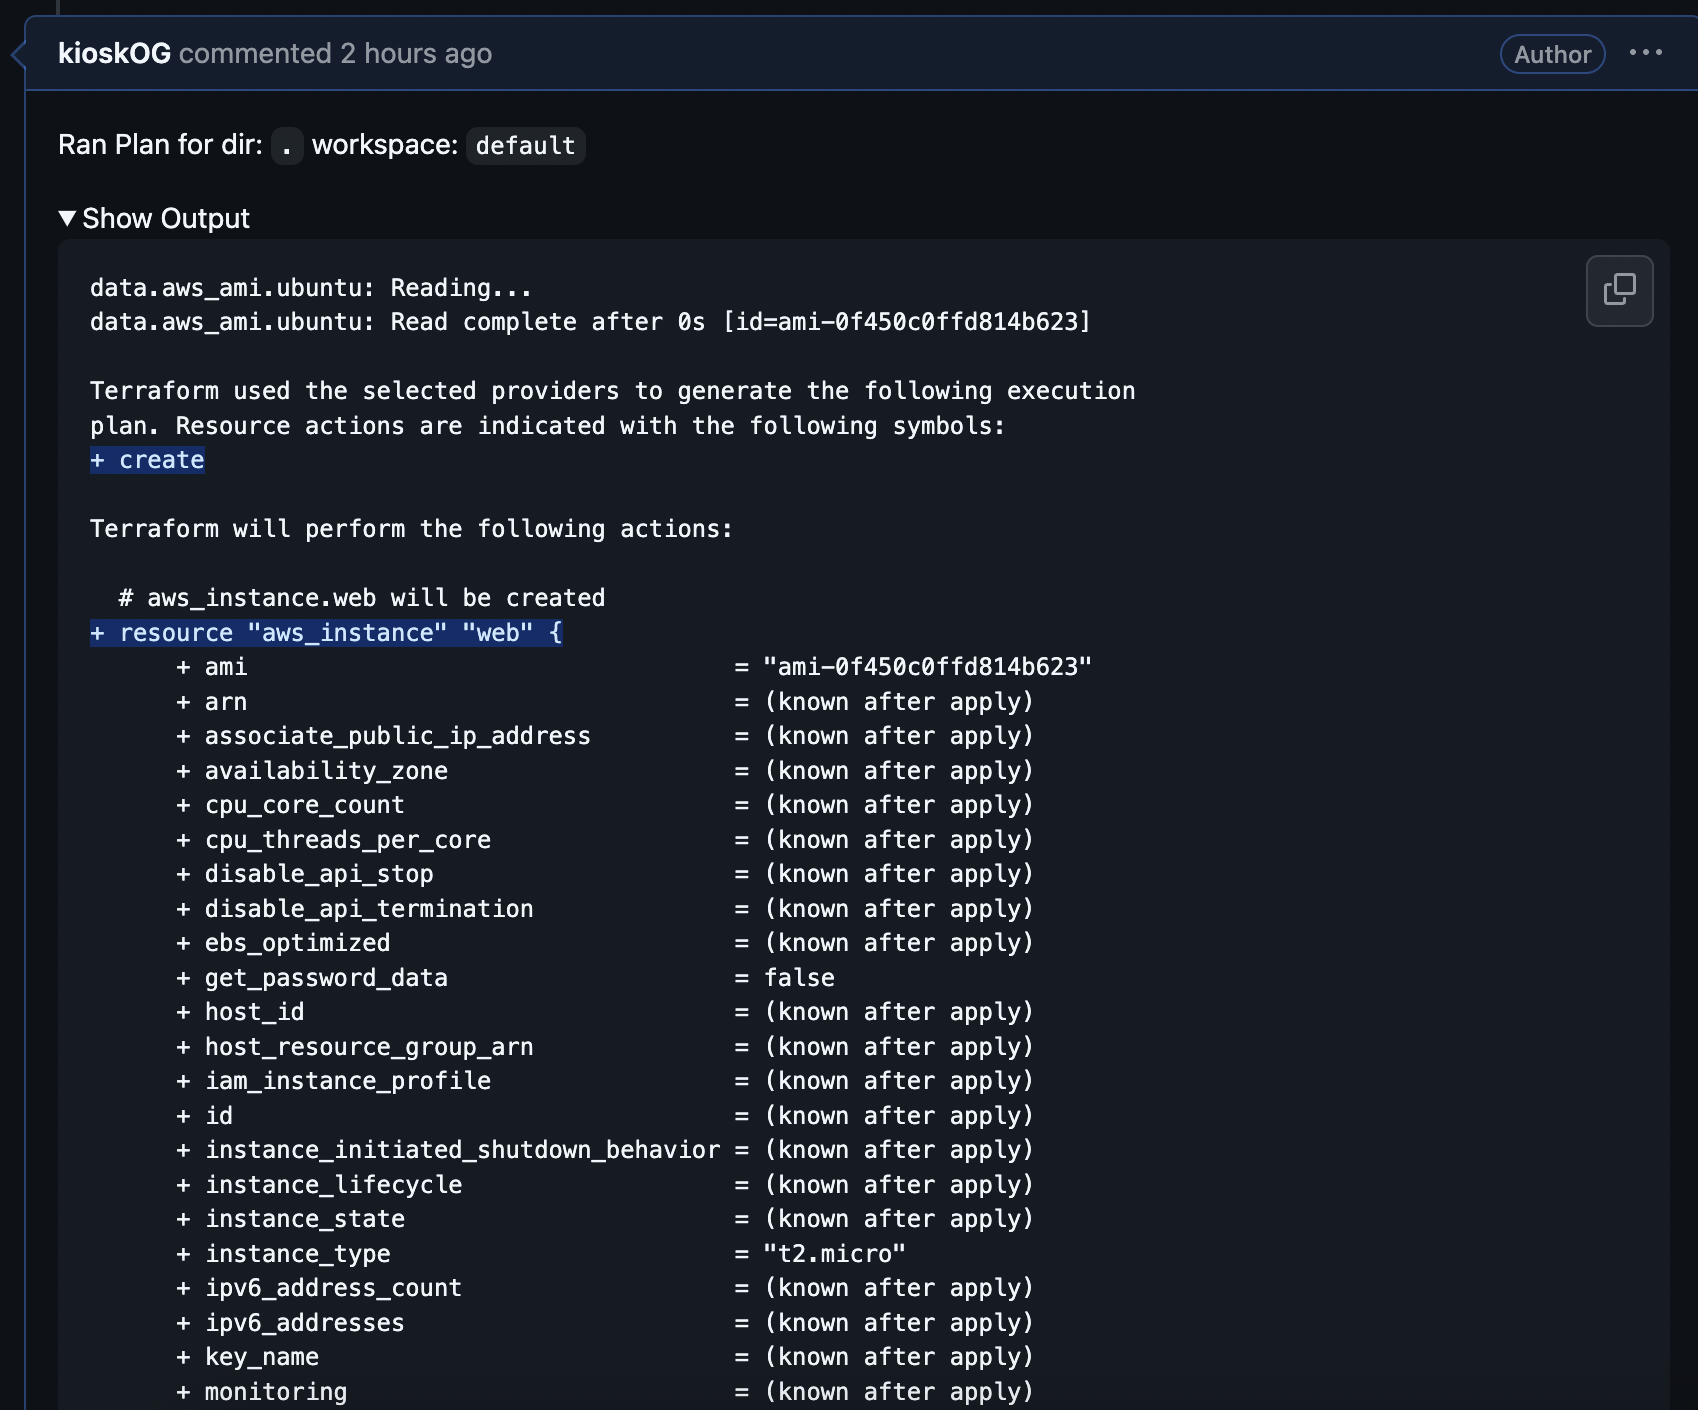This screenshot has width=1698, height=1410.
Task: Click the highlighted resource "aws_instance" "web" line
Action: click(326, 633)
